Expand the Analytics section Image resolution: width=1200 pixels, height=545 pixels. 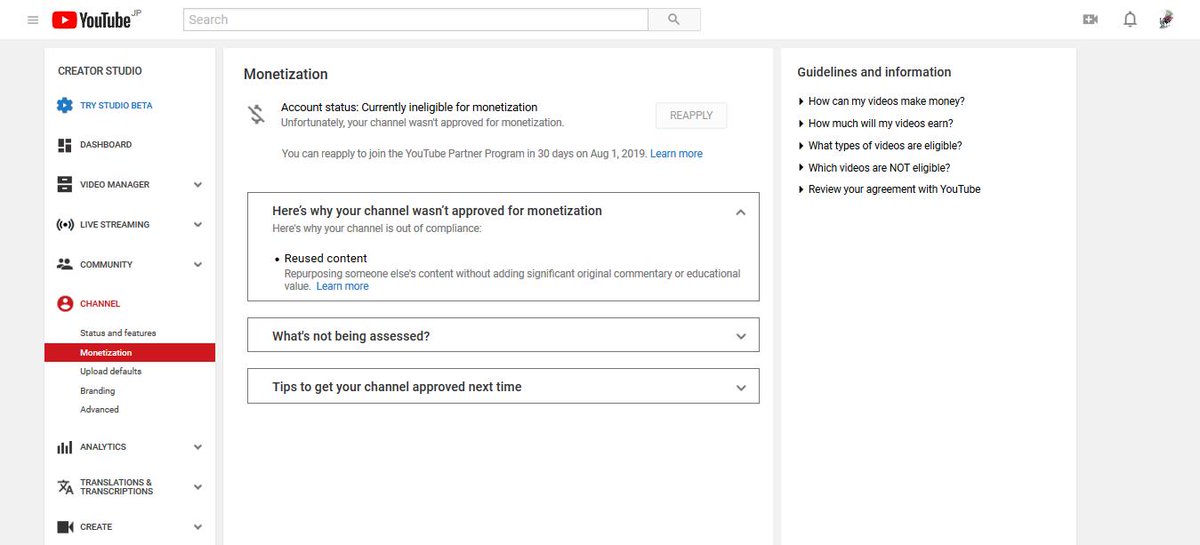tap(198, 447)
